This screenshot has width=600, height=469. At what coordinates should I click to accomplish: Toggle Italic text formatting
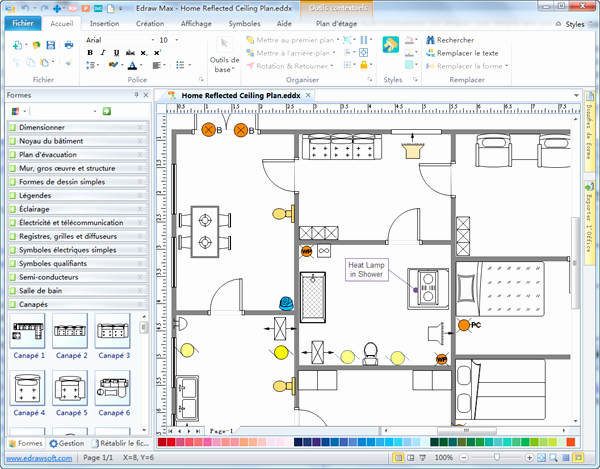click(x=103, y=53)
